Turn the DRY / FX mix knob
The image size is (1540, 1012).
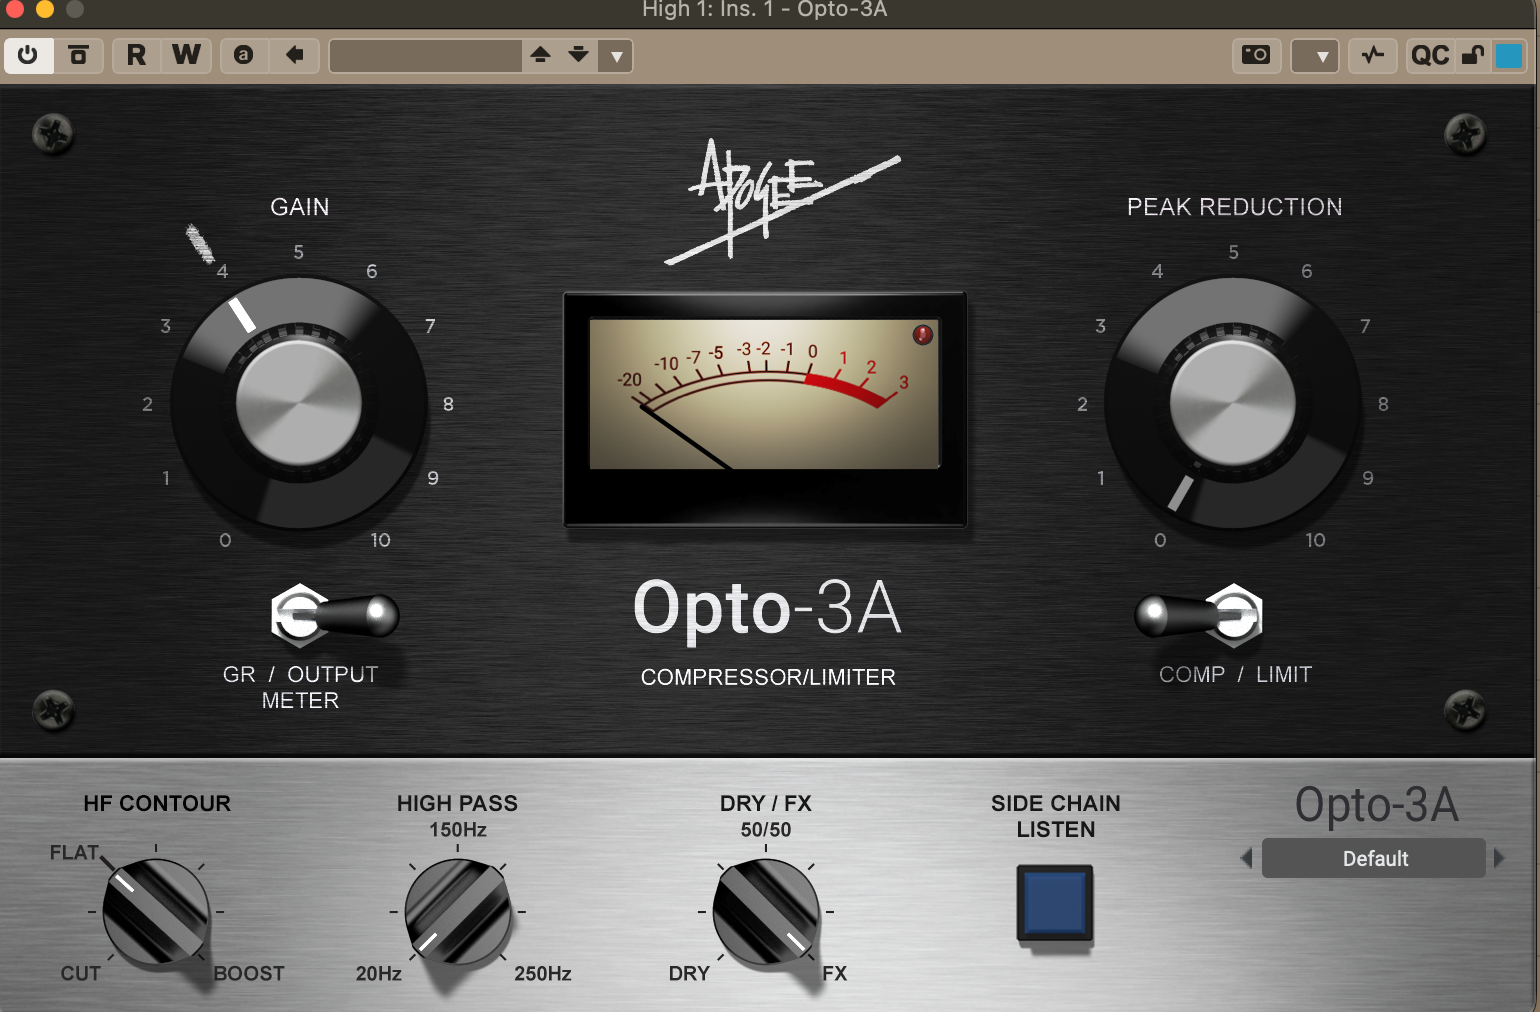click(766, 912)
